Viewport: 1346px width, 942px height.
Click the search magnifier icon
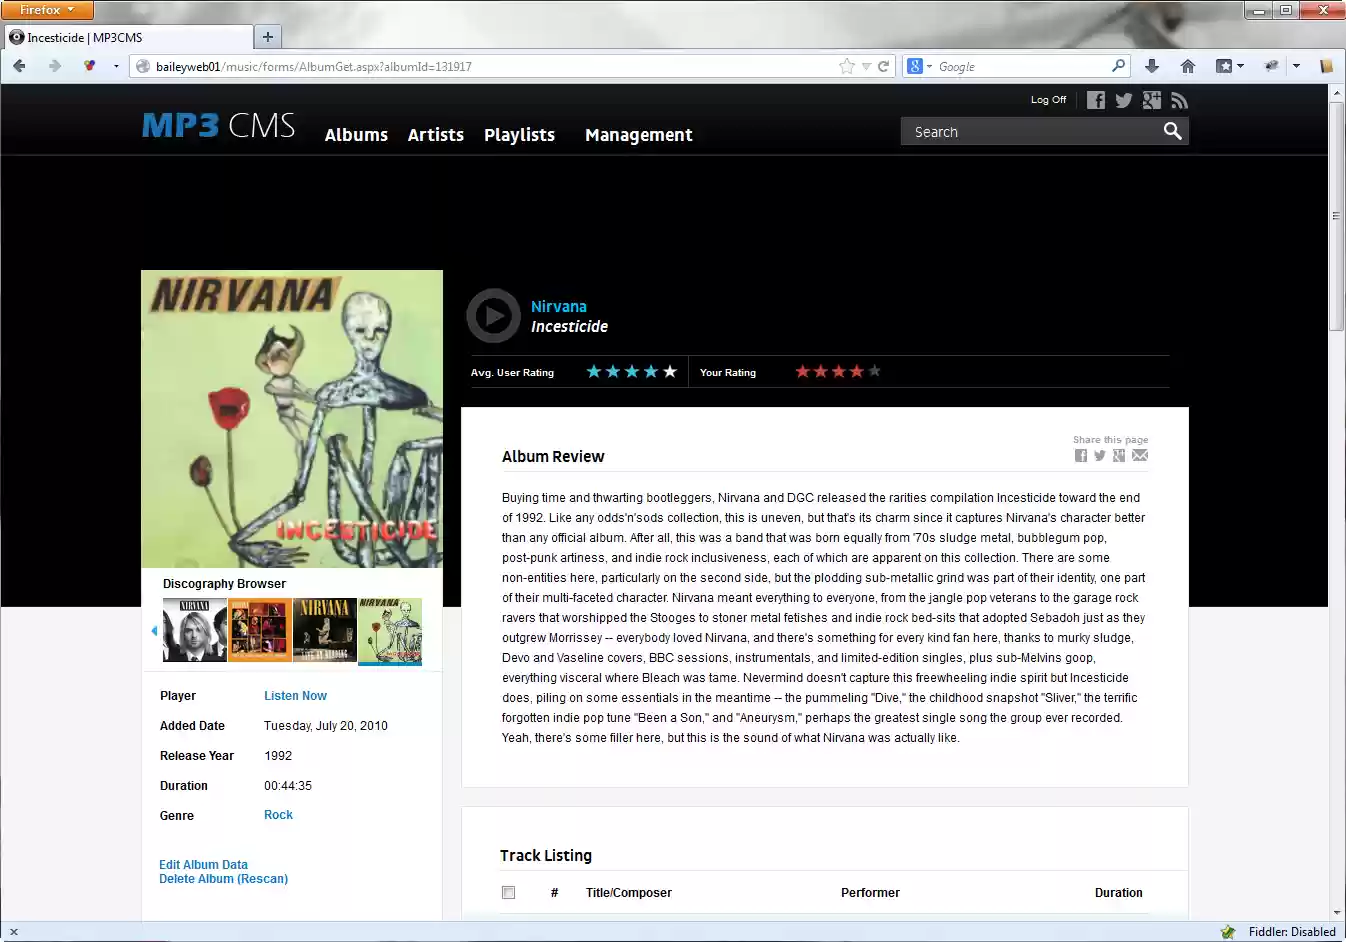1172,131
